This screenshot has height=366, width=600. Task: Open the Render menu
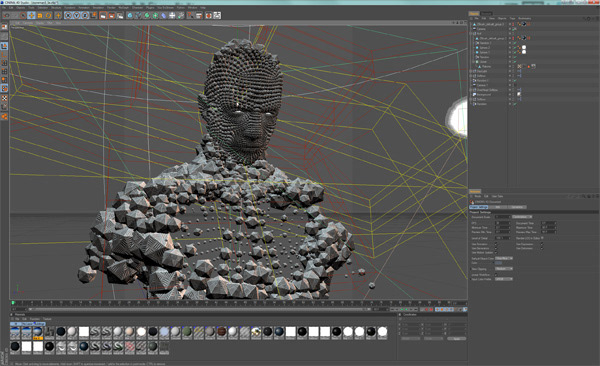click(111, 8)
